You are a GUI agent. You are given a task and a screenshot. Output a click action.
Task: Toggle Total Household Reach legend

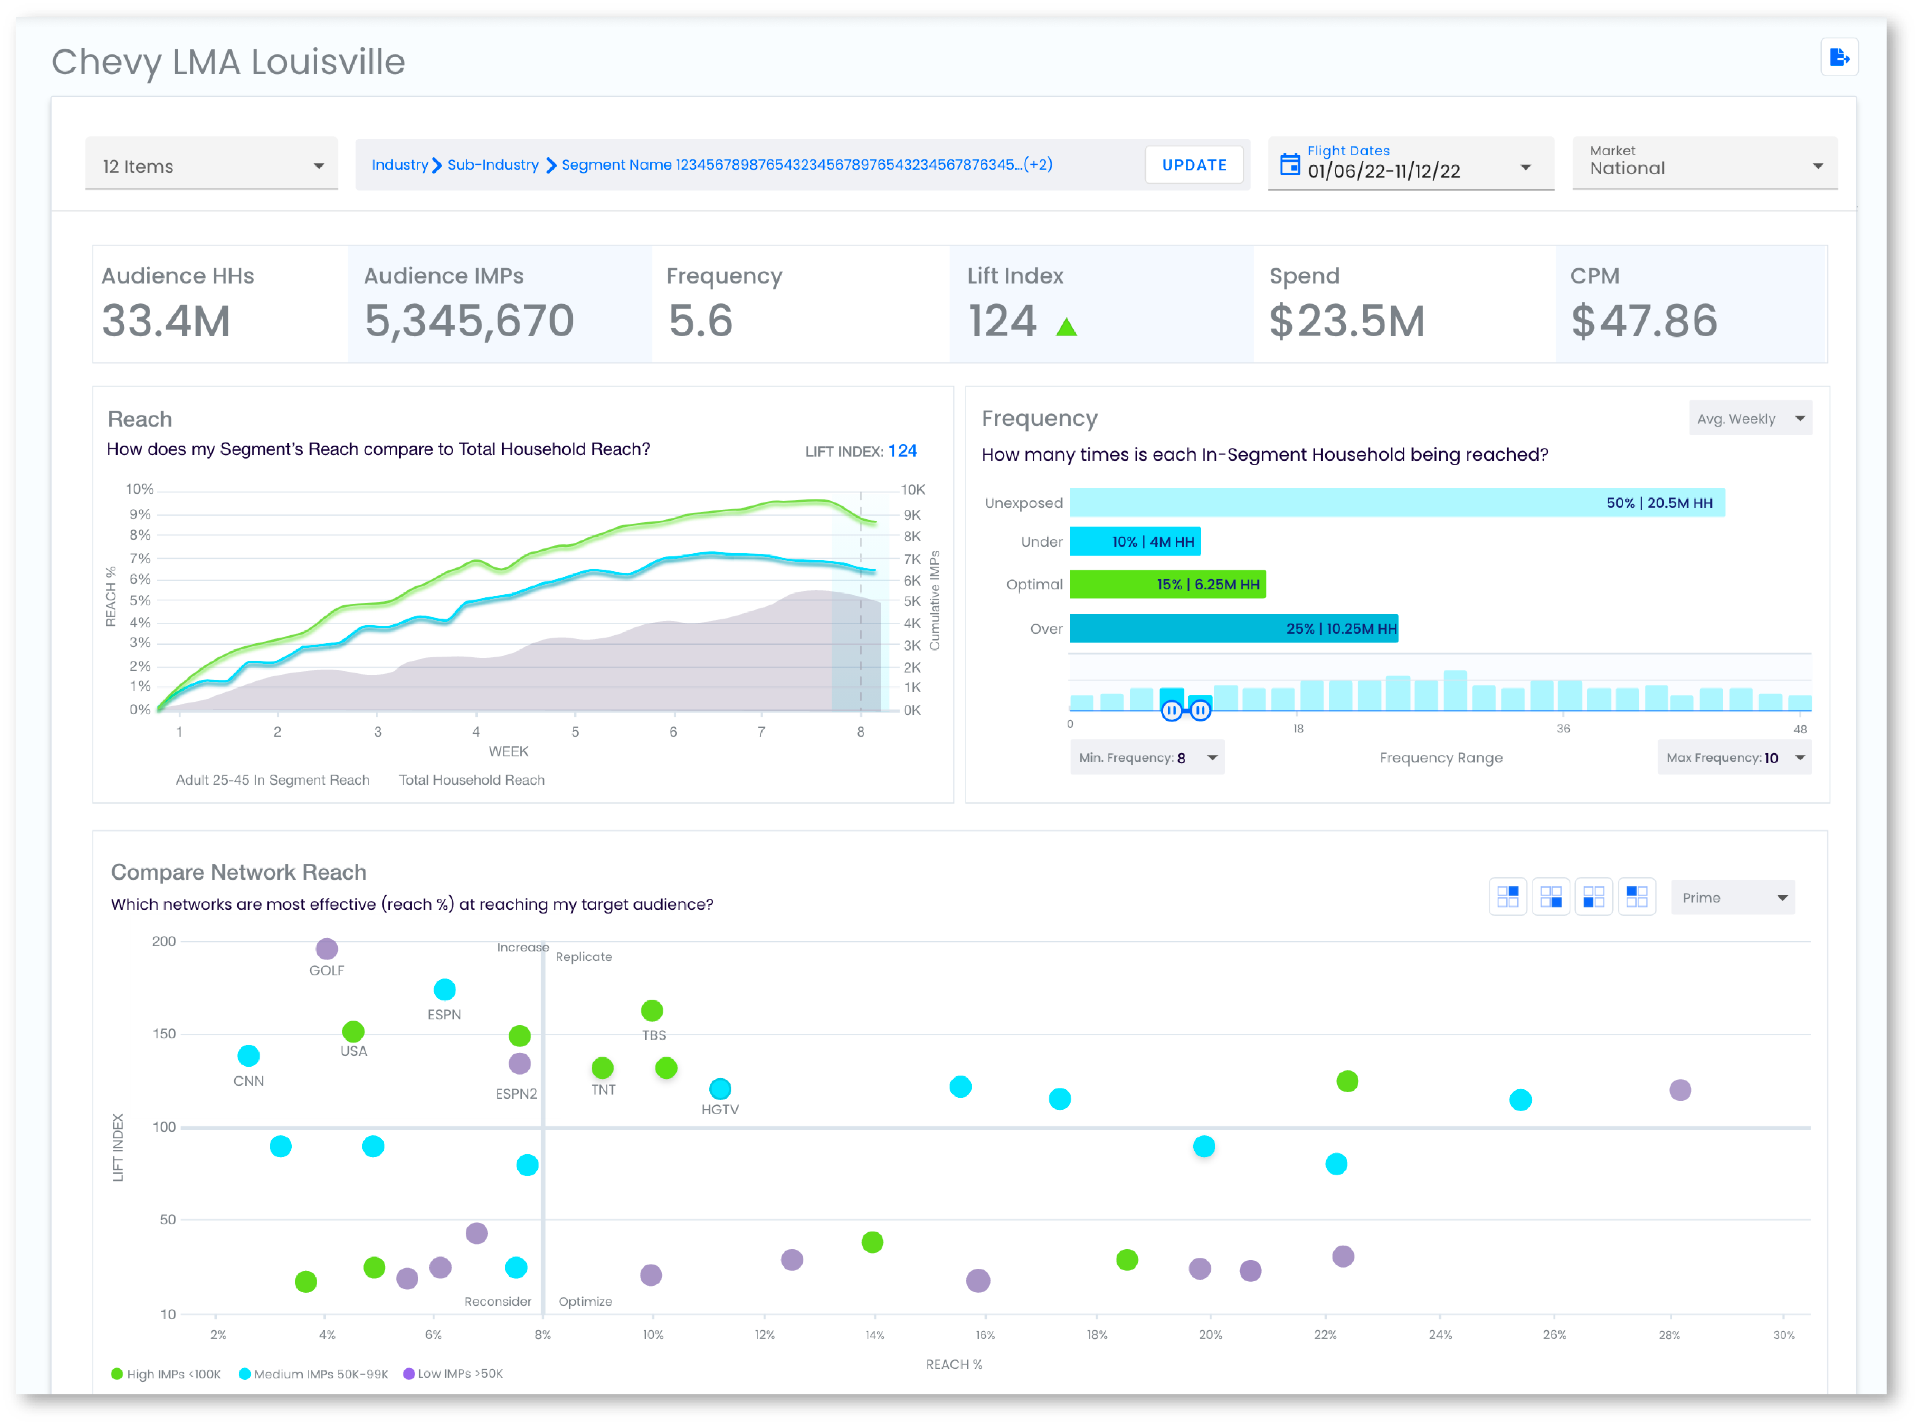472,780
